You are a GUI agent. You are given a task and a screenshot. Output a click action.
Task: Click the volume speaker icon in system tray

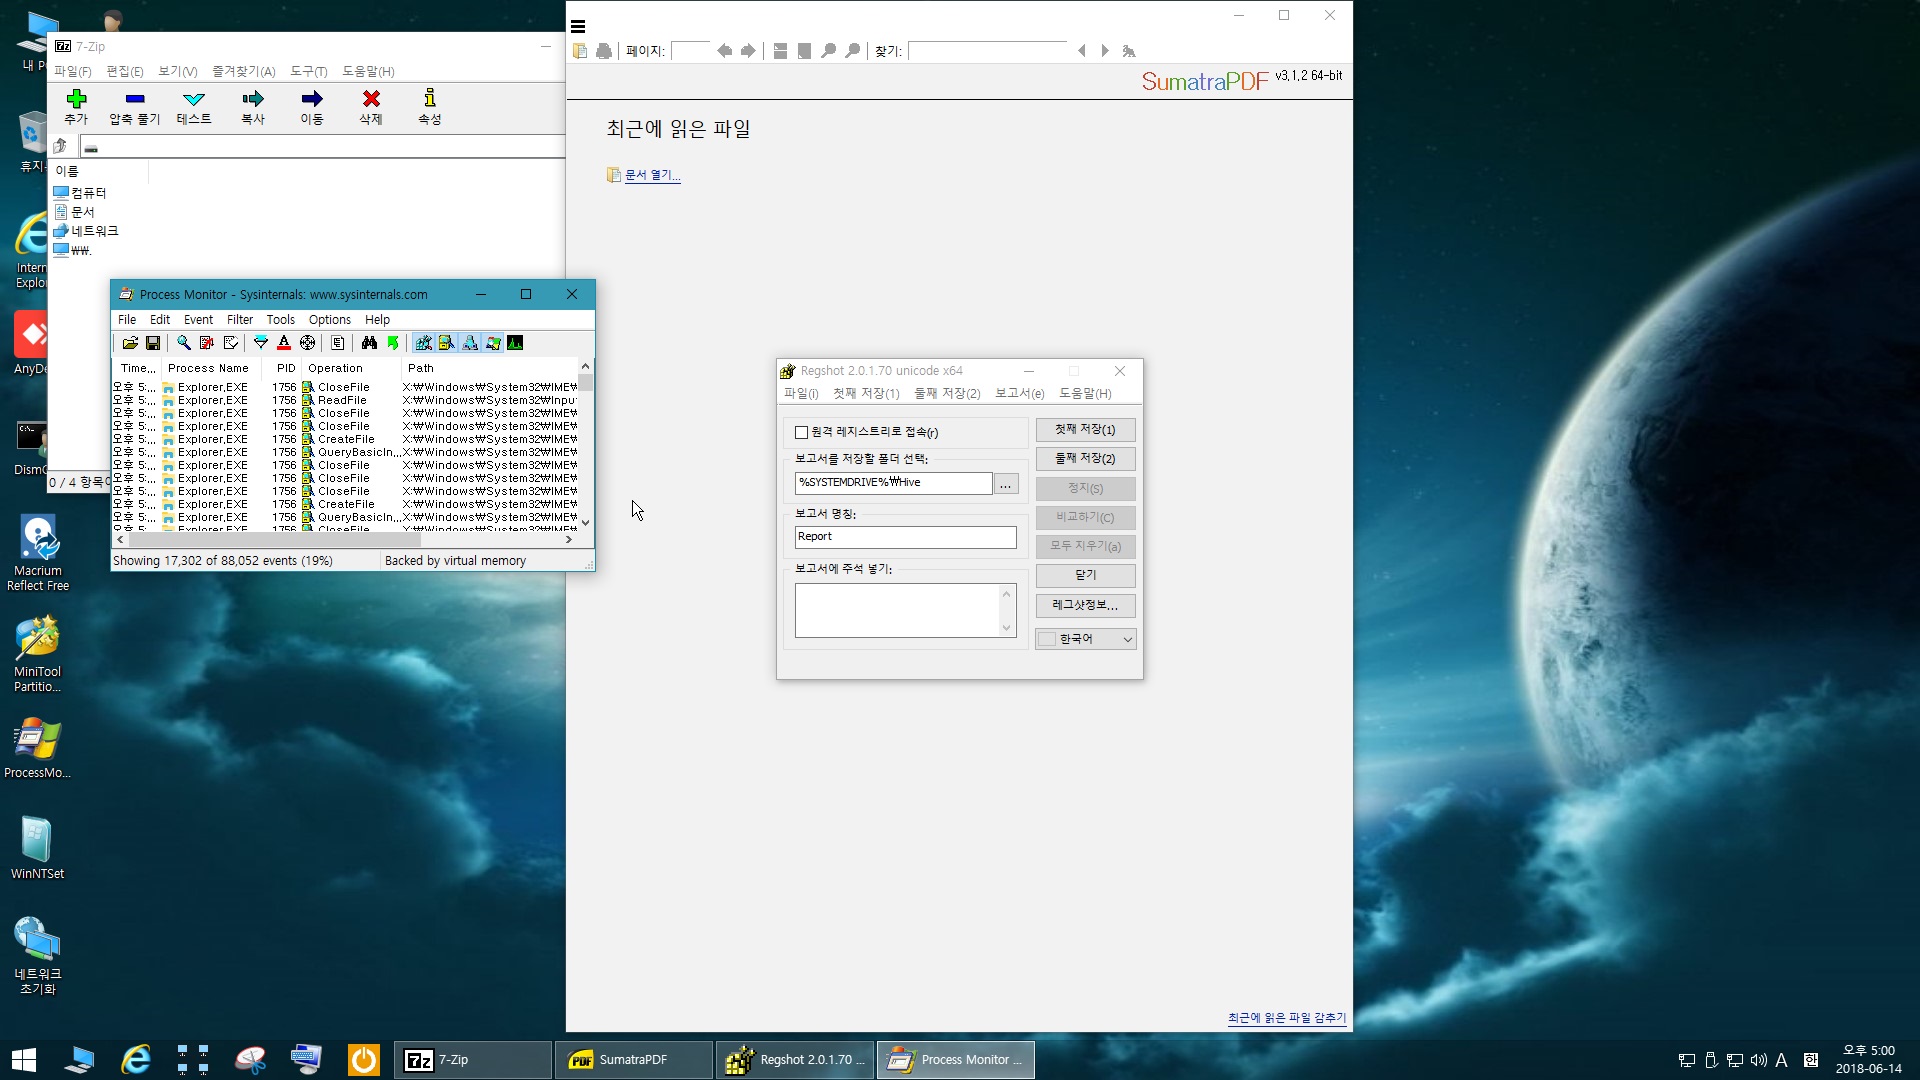(x=1758, y=1060)
